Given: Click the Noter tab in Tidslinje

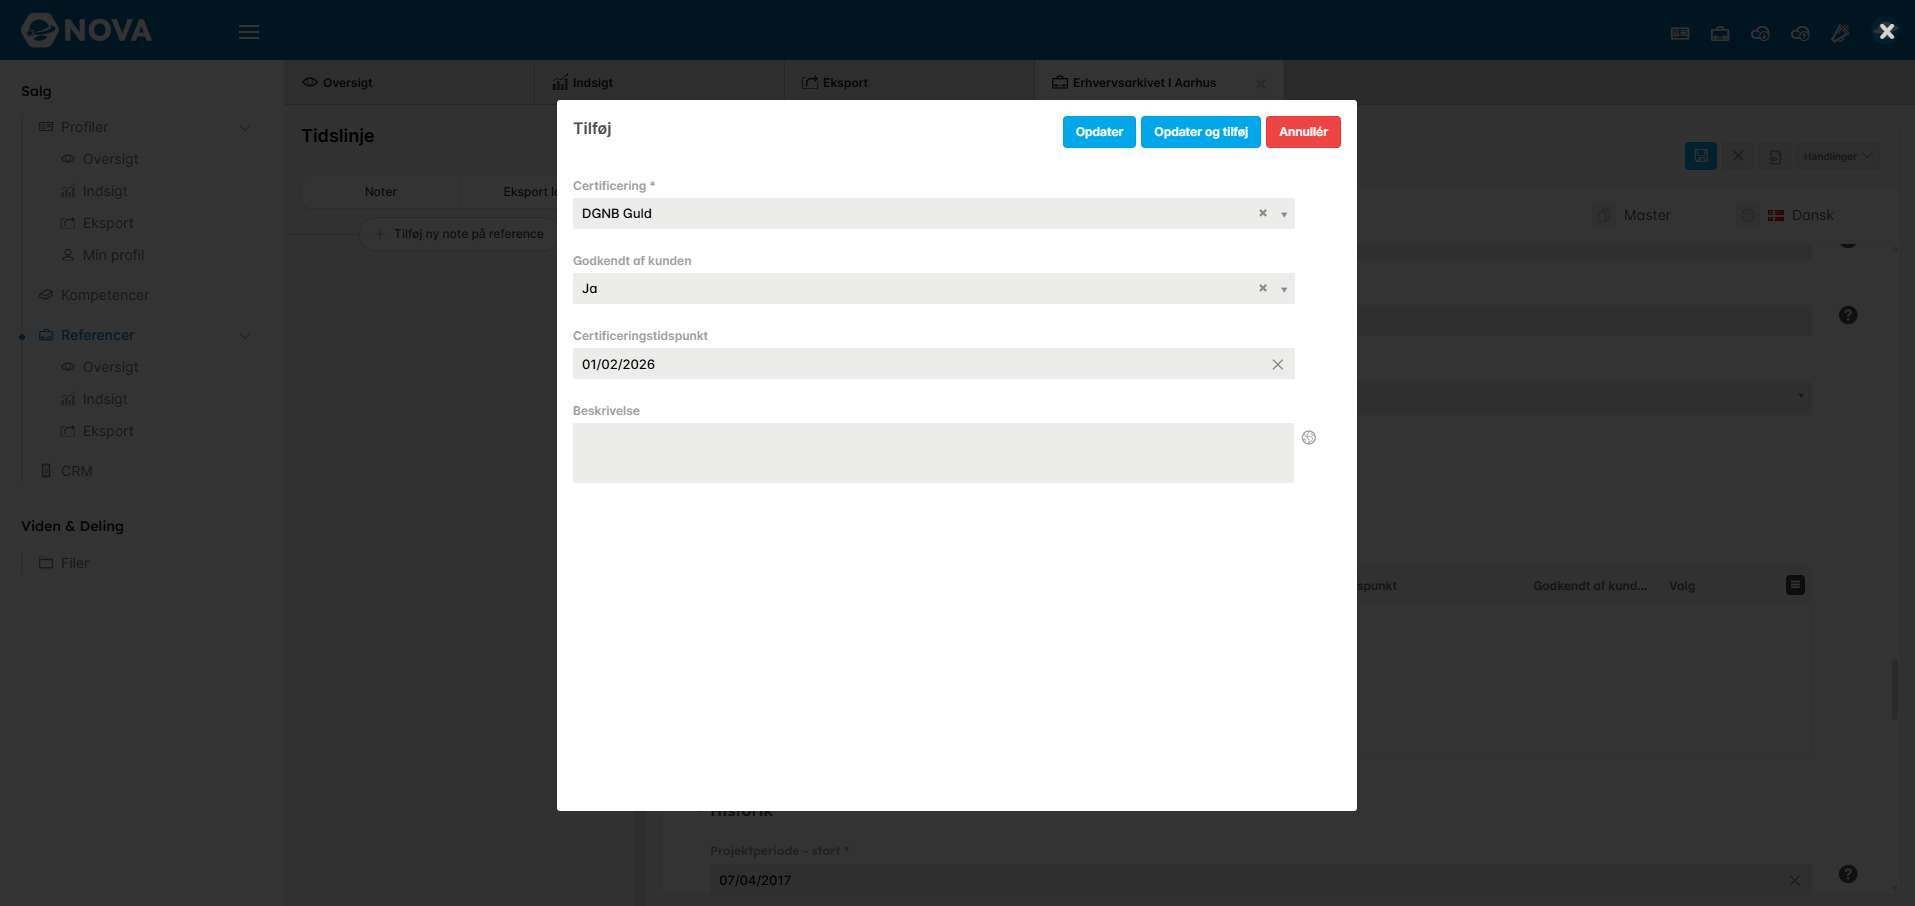Looking at the screenshot, I should 381,191.
